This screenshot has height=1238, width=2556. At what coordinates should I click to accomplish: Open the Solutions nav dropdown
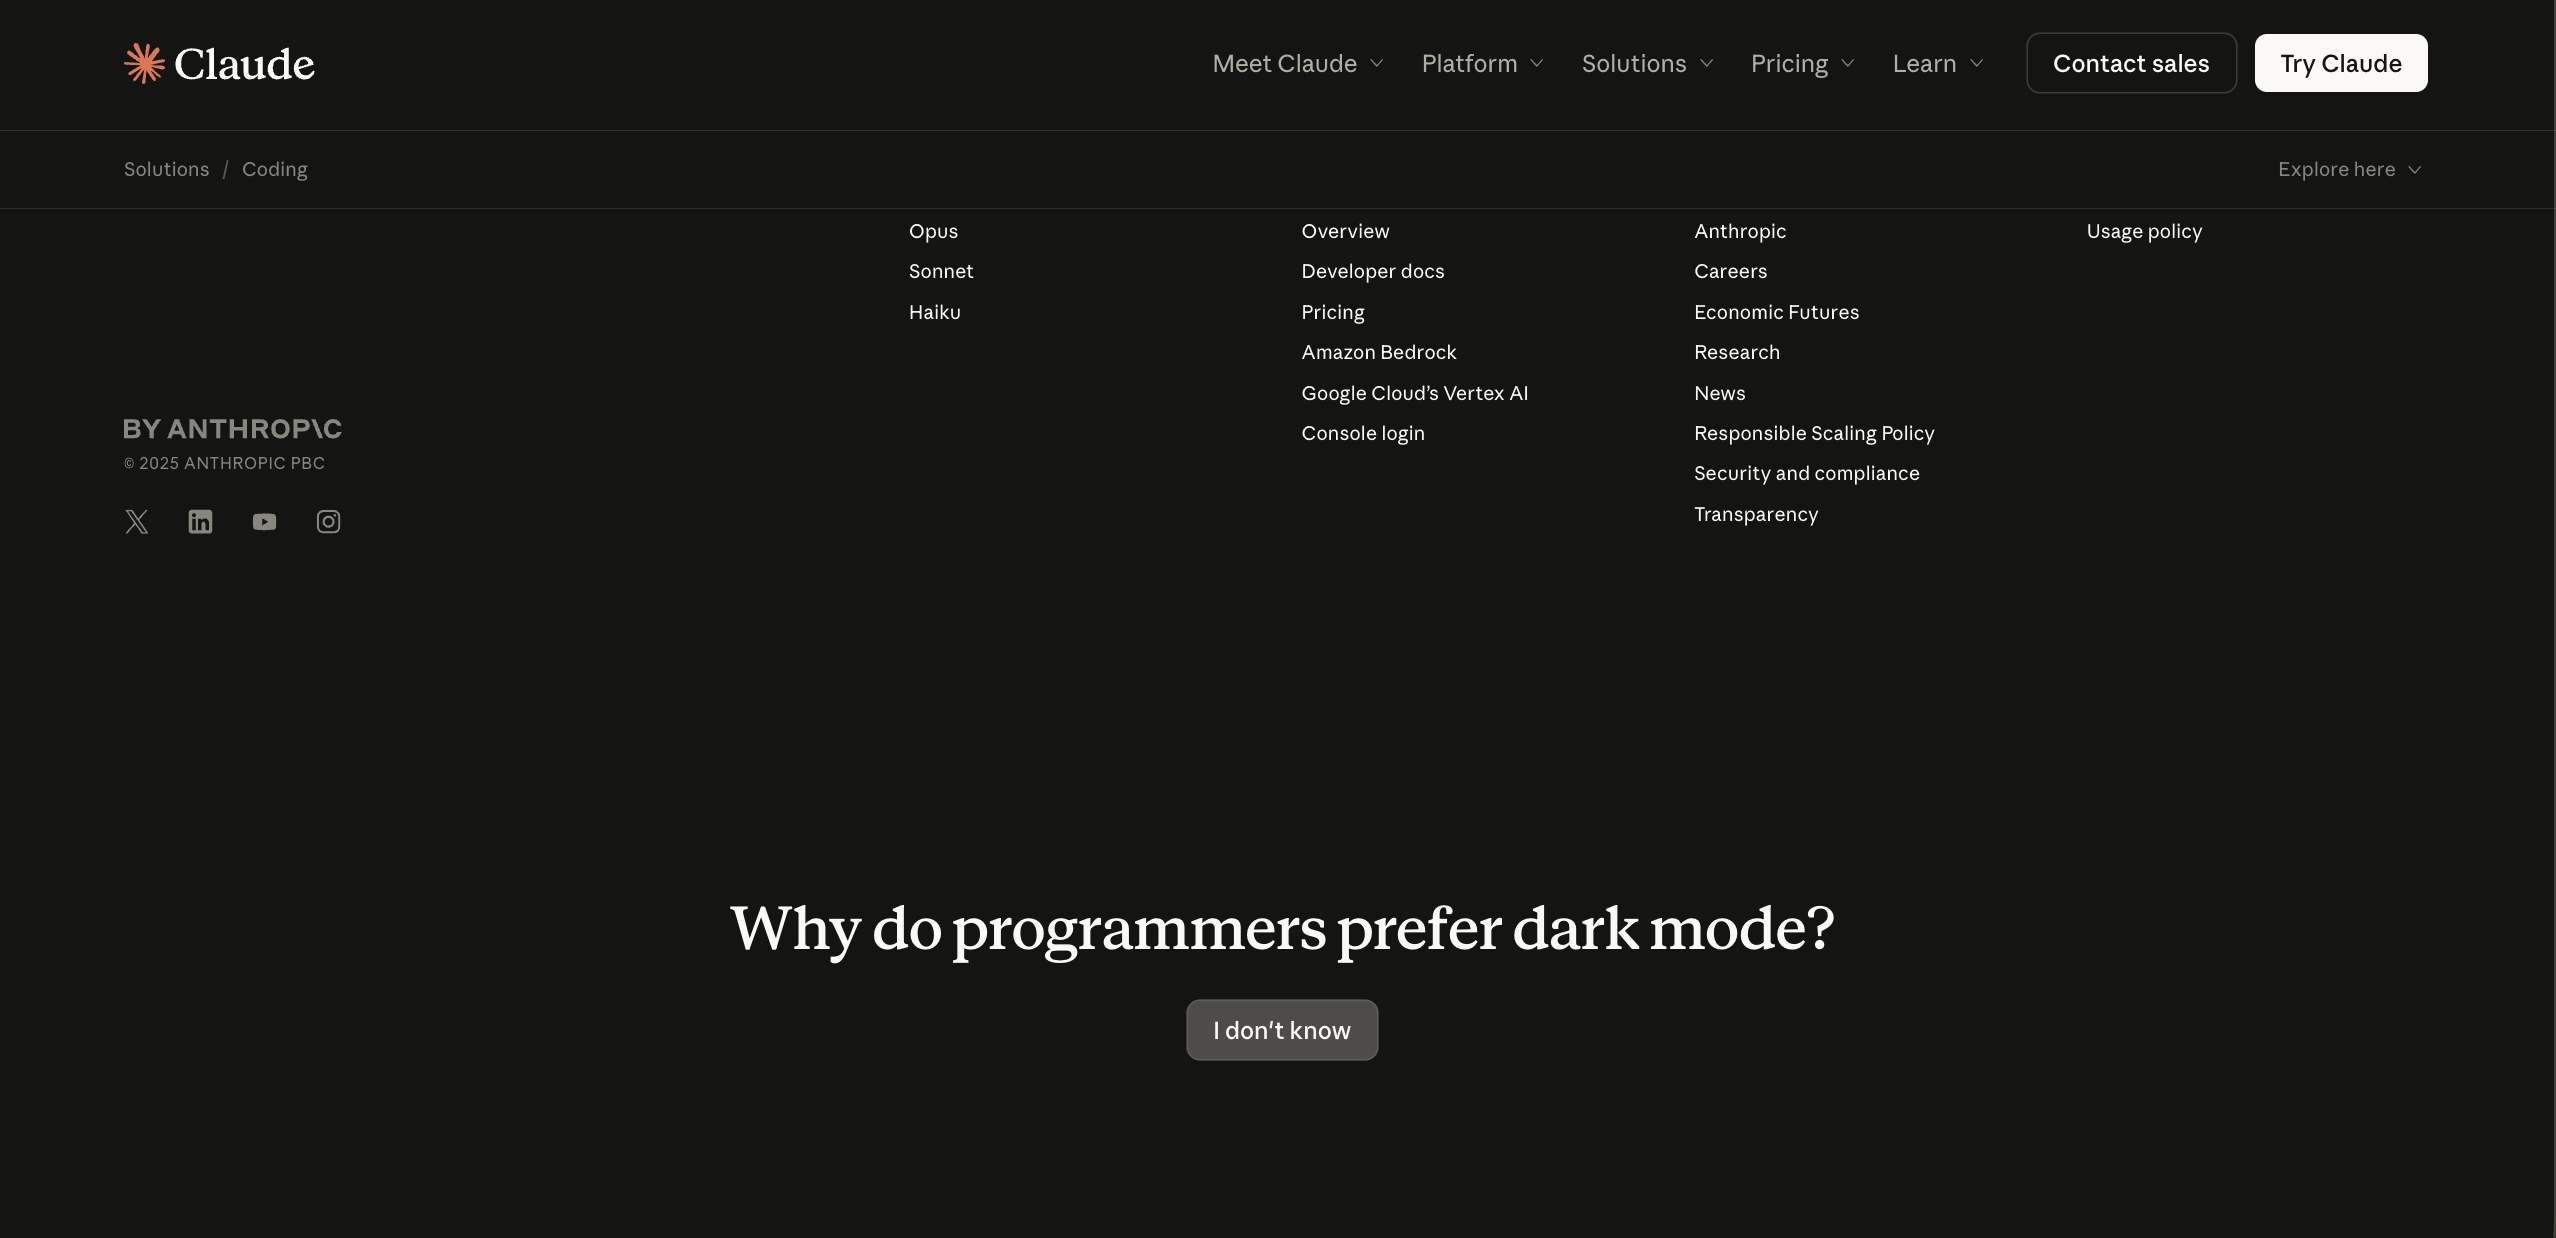[x=1647, y=63]
